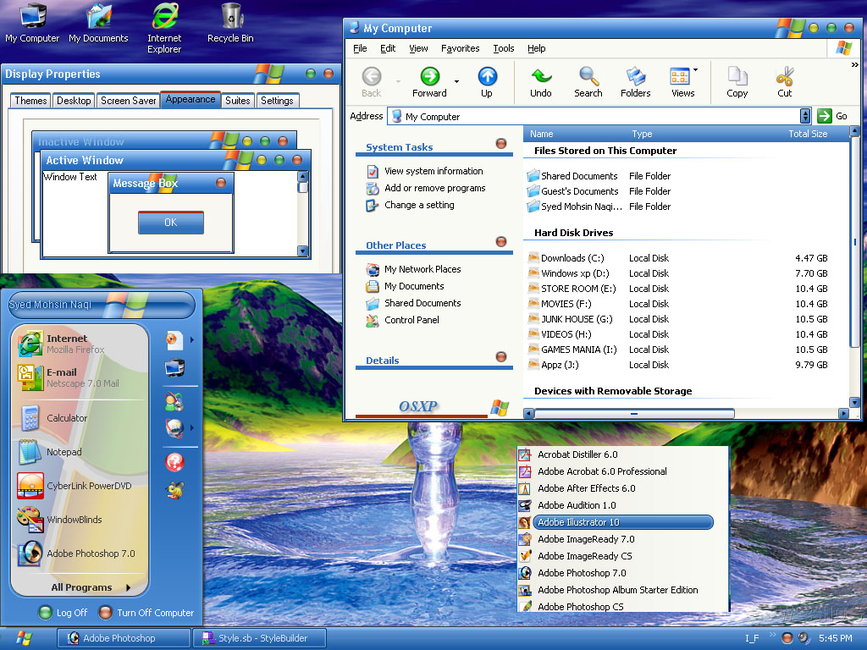867x650 pixels.
Task: Switch to the Screen Saver tab
Action: pyautogui.click(x=128, y=101)
